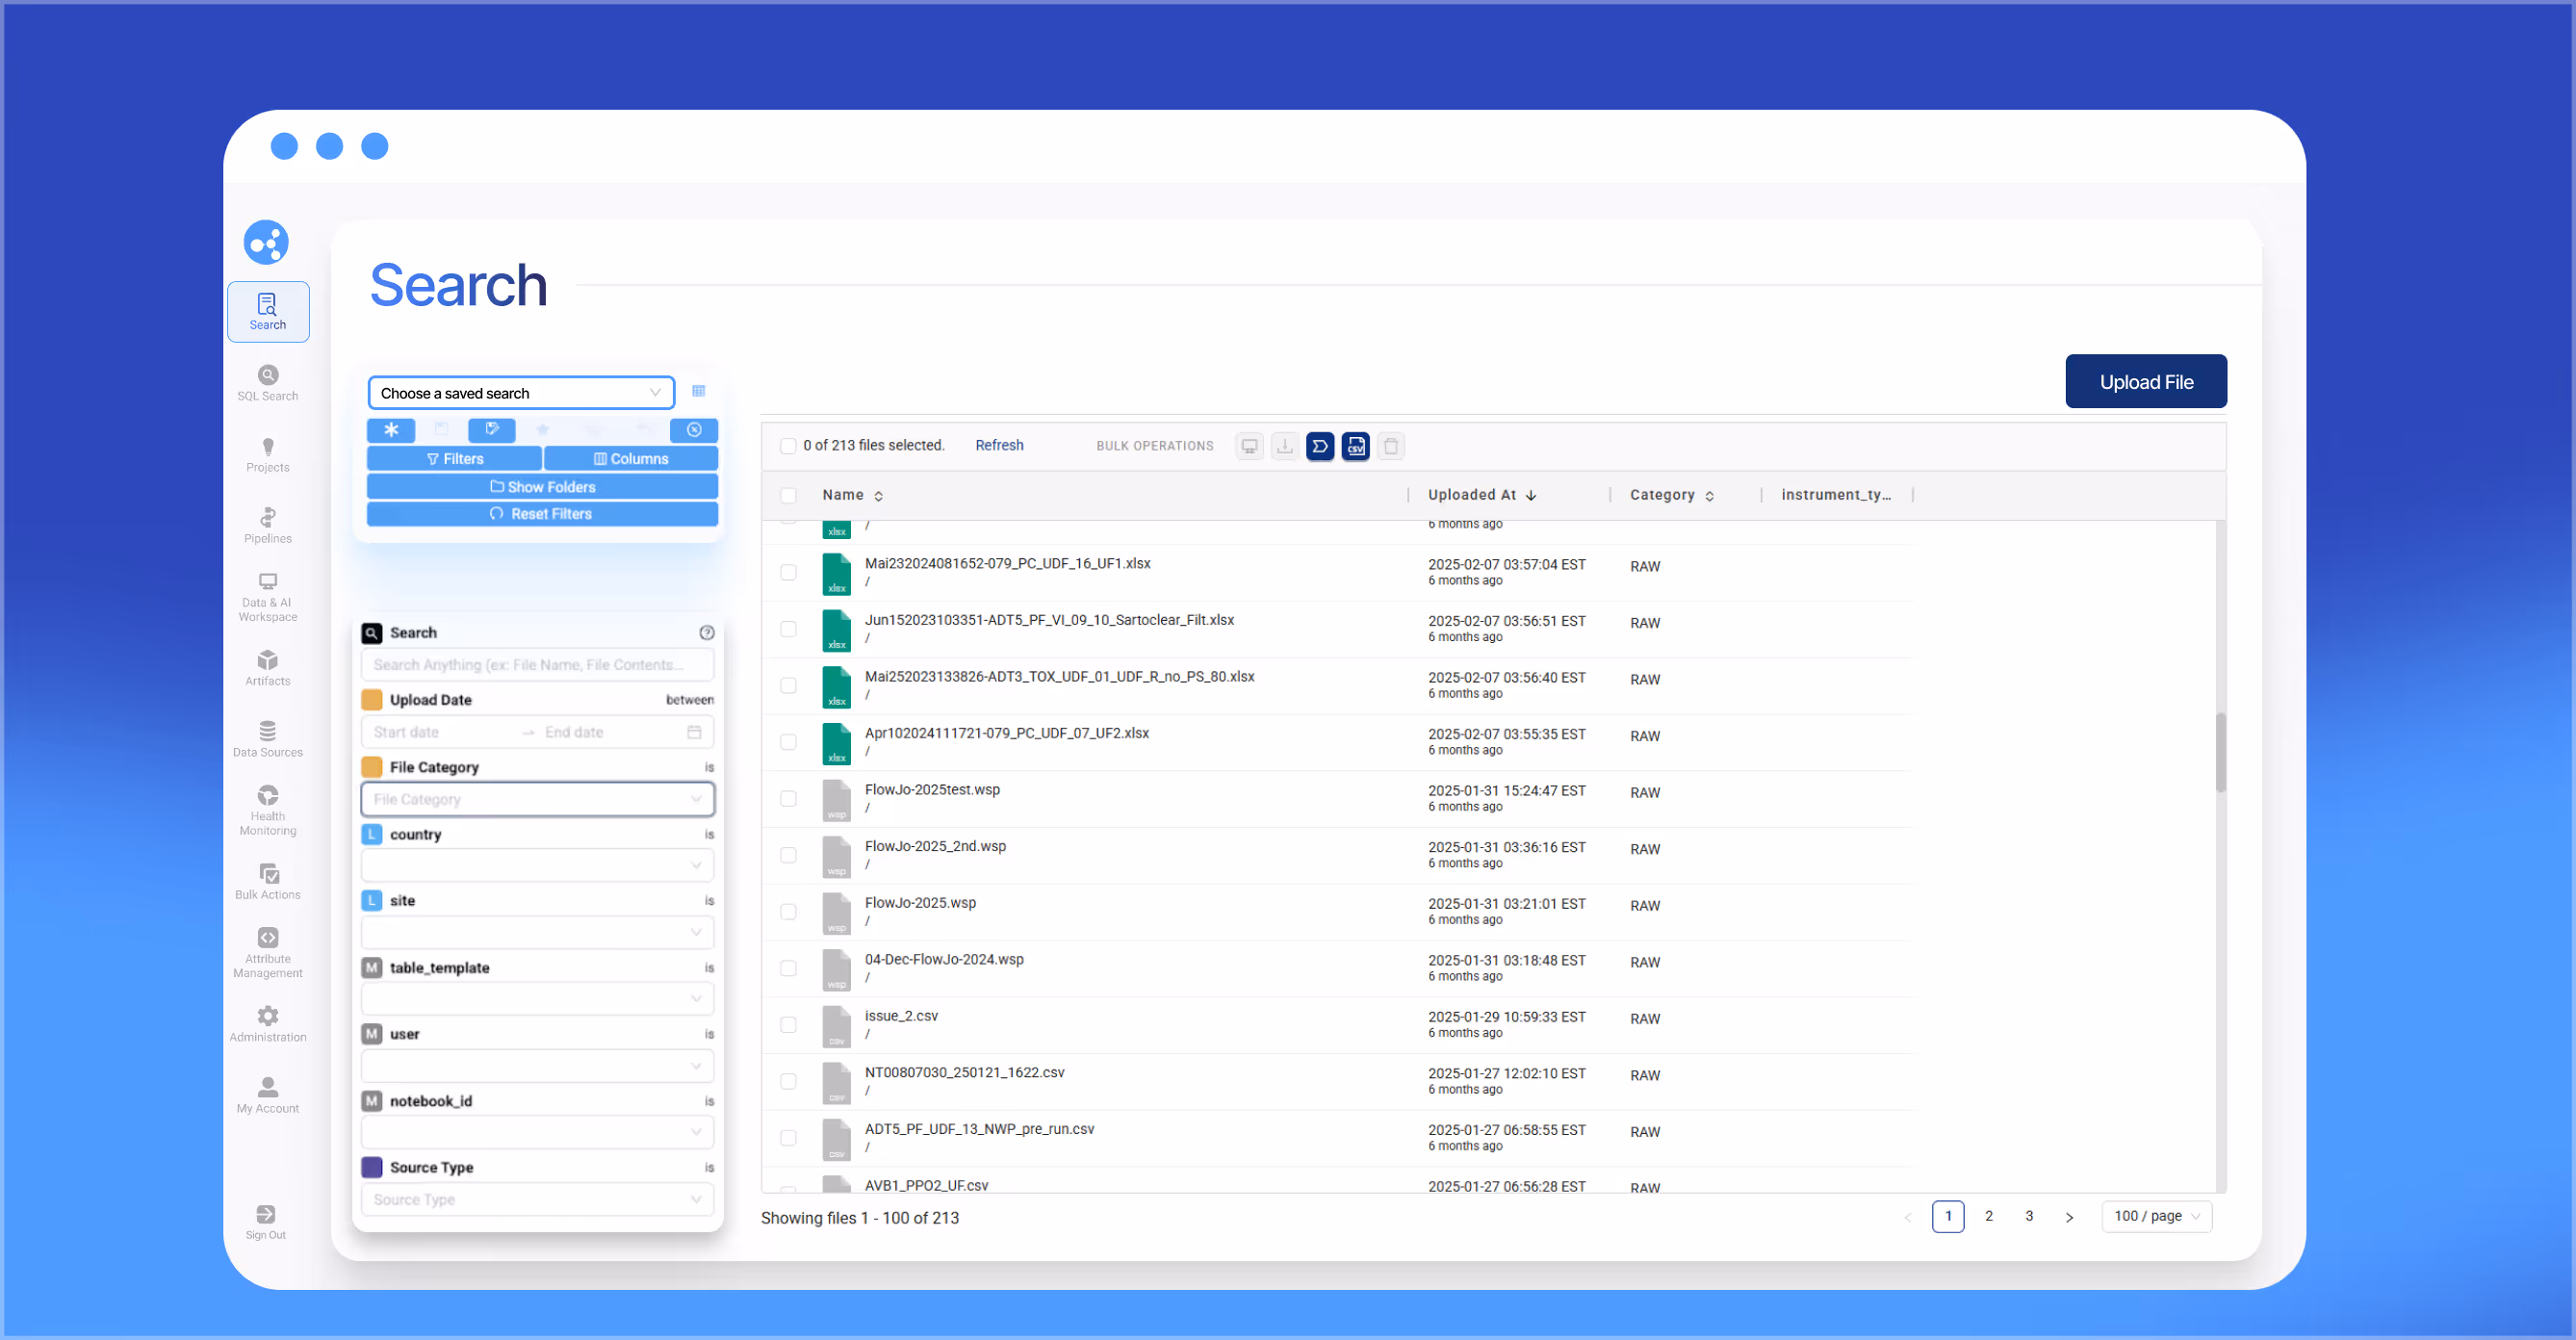Open SQL Search in sidebar

(267, 383)
